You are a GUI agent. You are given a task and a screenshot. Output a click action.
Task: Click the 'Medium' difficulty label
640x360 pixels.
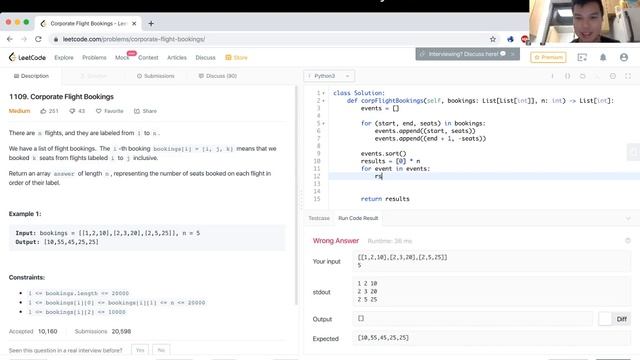coord(20,111)
